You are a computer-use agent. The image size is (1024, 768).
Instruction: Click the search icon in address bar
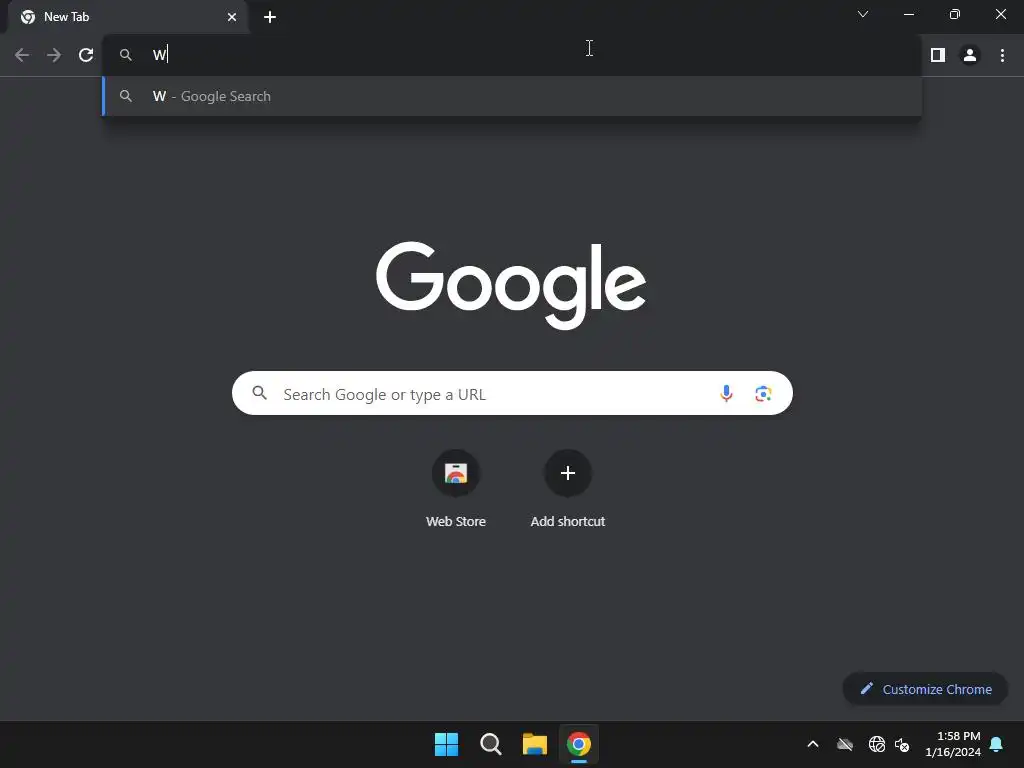tap(125, 55)
